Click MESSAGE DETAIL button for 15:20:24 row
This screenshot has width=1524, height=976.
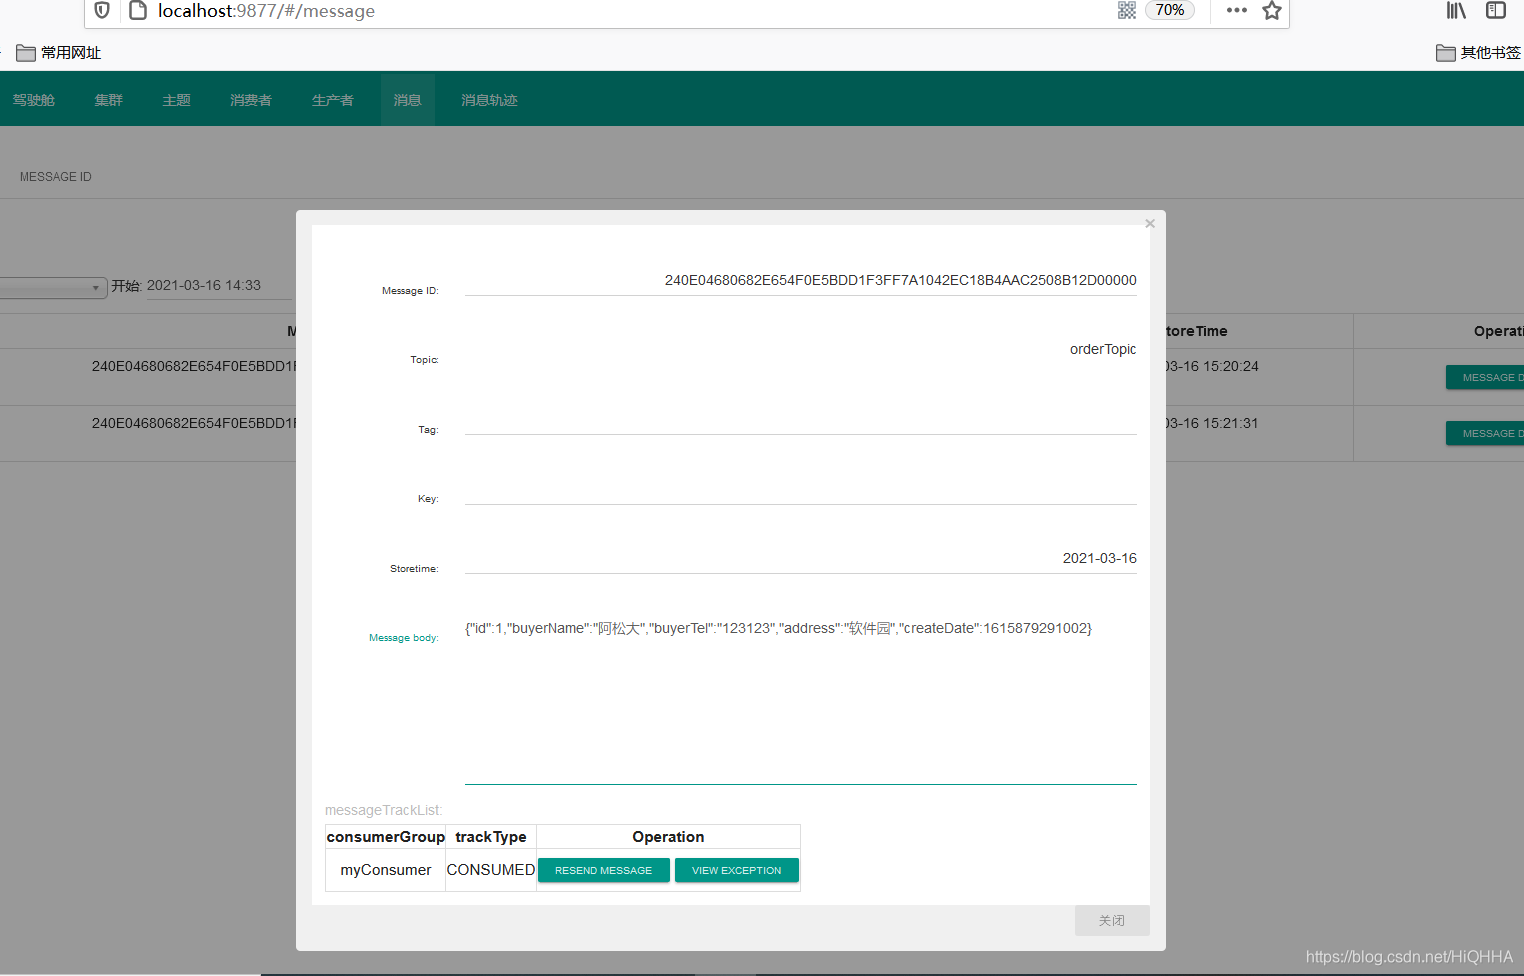(x=1485, y=378)
